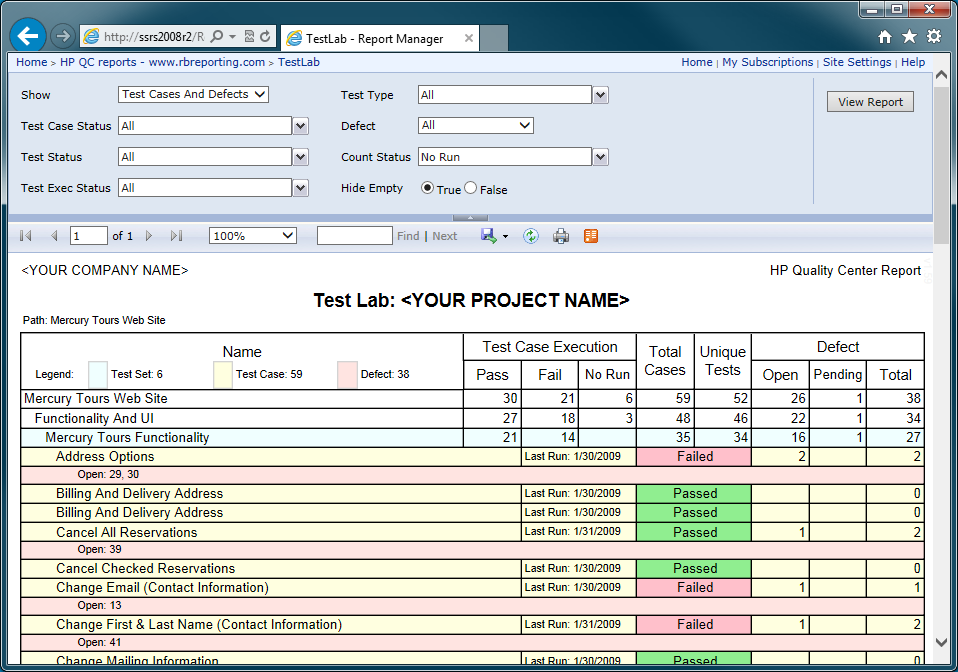Go to the first page icon
The width and height of the screenshot is (958, 672).
coord(25,236)
